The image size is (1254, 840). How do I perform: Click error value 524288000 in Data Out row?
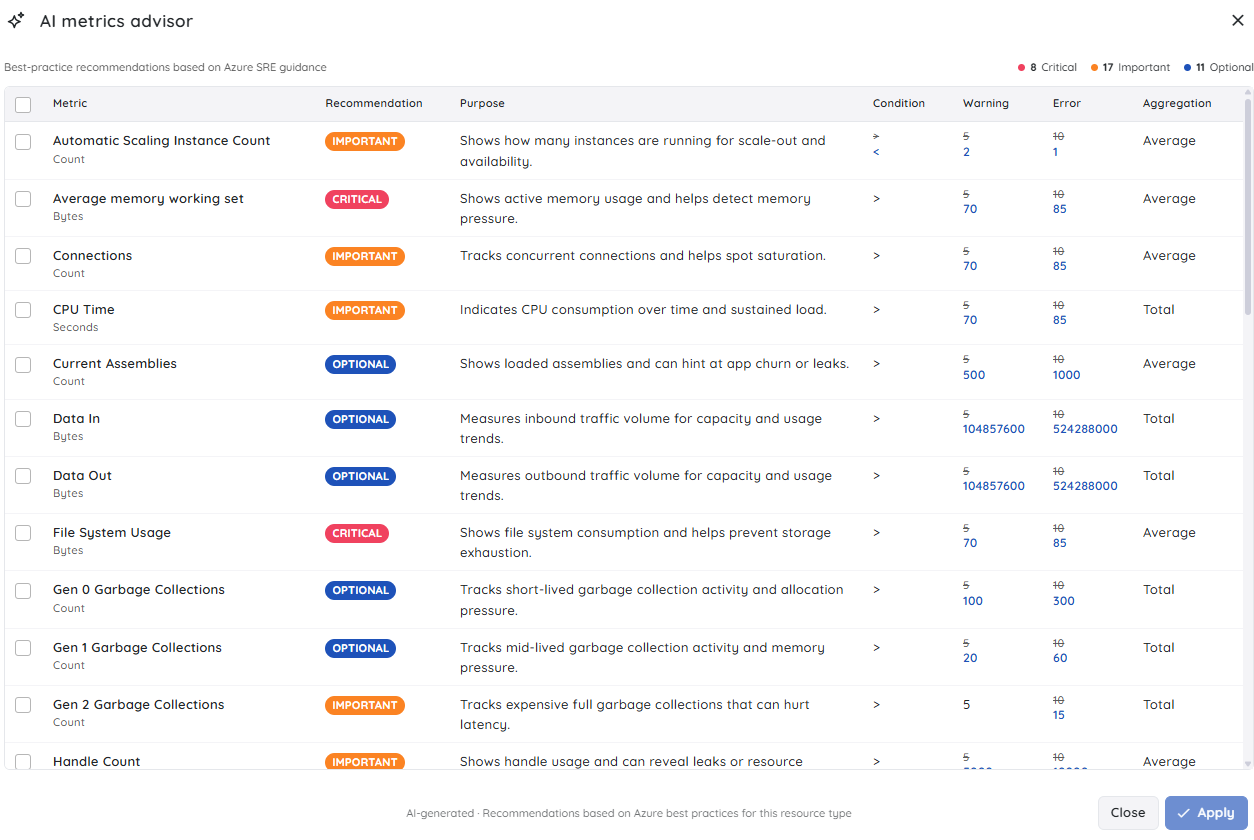[1085, 486]
